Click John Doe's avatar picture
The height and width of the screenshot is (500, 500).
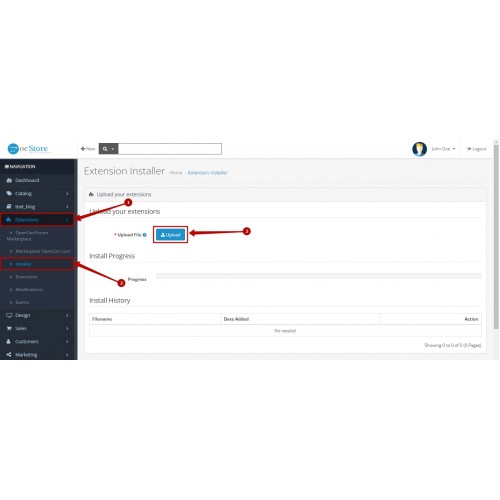[x=419, y=149]
